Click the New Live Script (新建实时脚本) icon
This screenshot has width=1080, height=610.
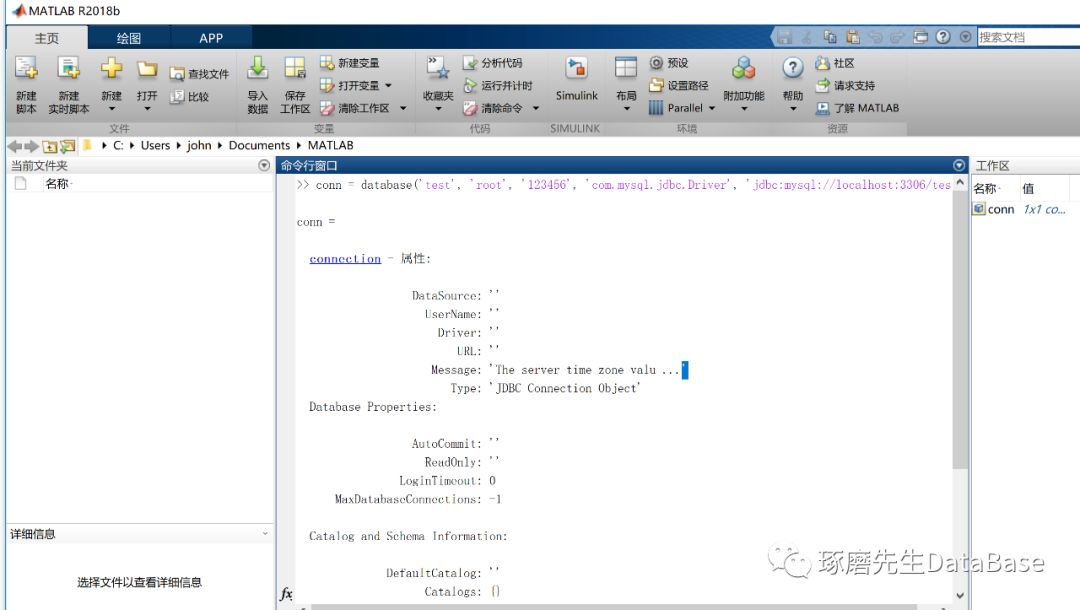(x=68, y=69)
